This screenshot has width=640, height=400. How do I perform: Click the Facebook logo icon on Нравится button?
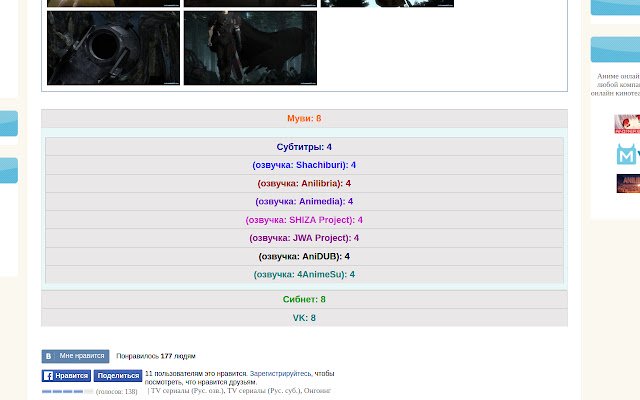pyautogui.click(x=48, y=376)
